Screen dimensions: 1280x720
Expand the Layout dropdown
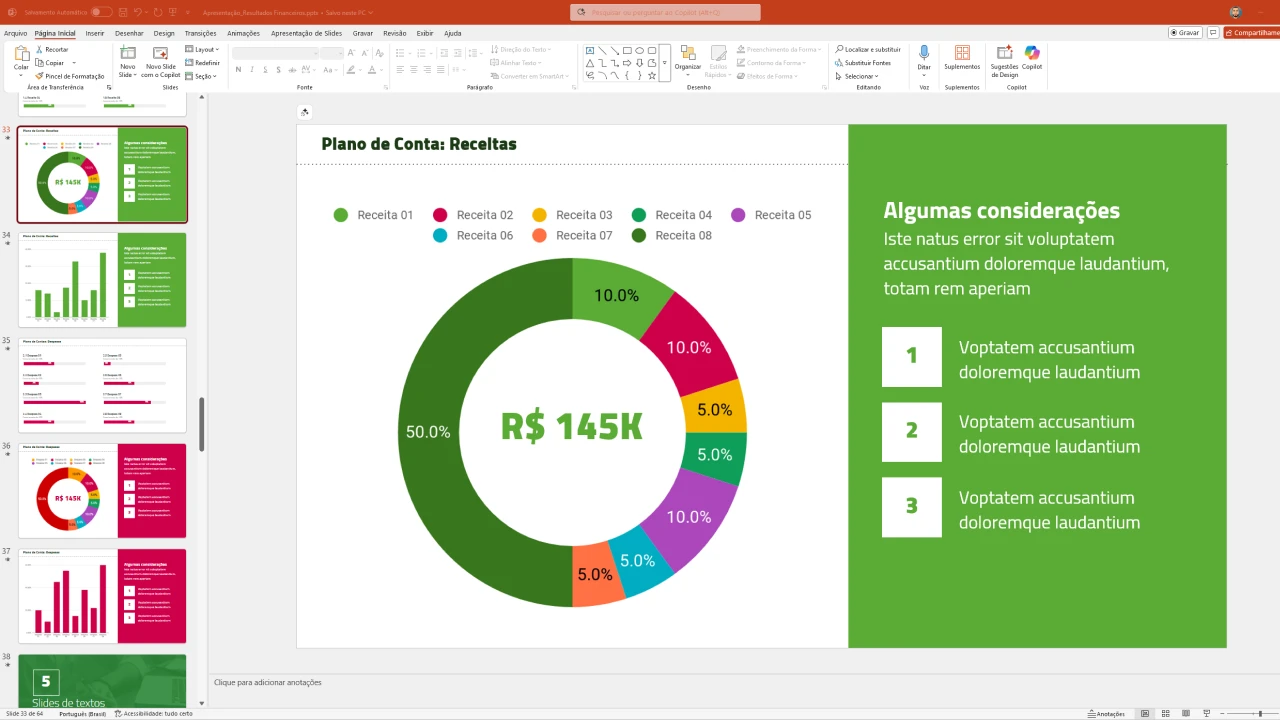[x=204, y=49]
